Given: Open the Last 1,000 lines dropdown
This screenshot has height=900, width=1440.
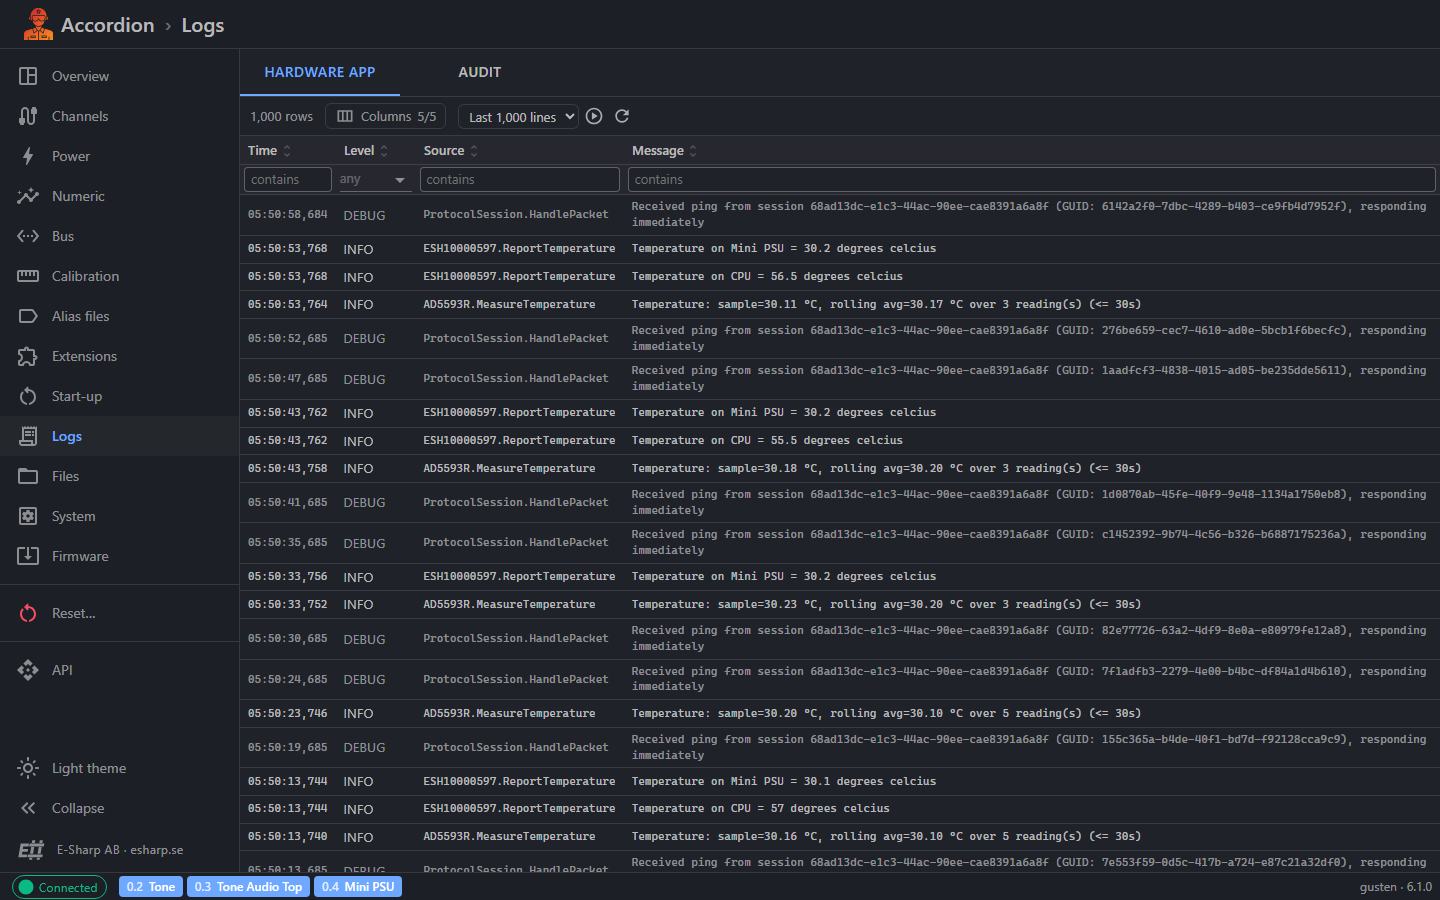Looking at the screenshot, I should (518, 117).
